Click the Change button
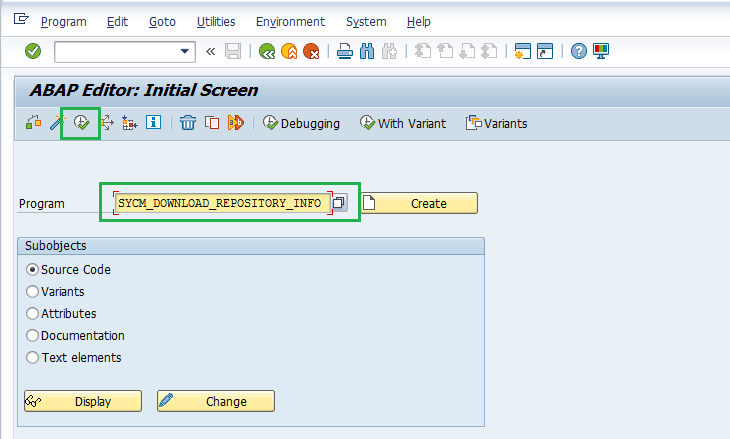730x439 pixels. click(216, 401)
